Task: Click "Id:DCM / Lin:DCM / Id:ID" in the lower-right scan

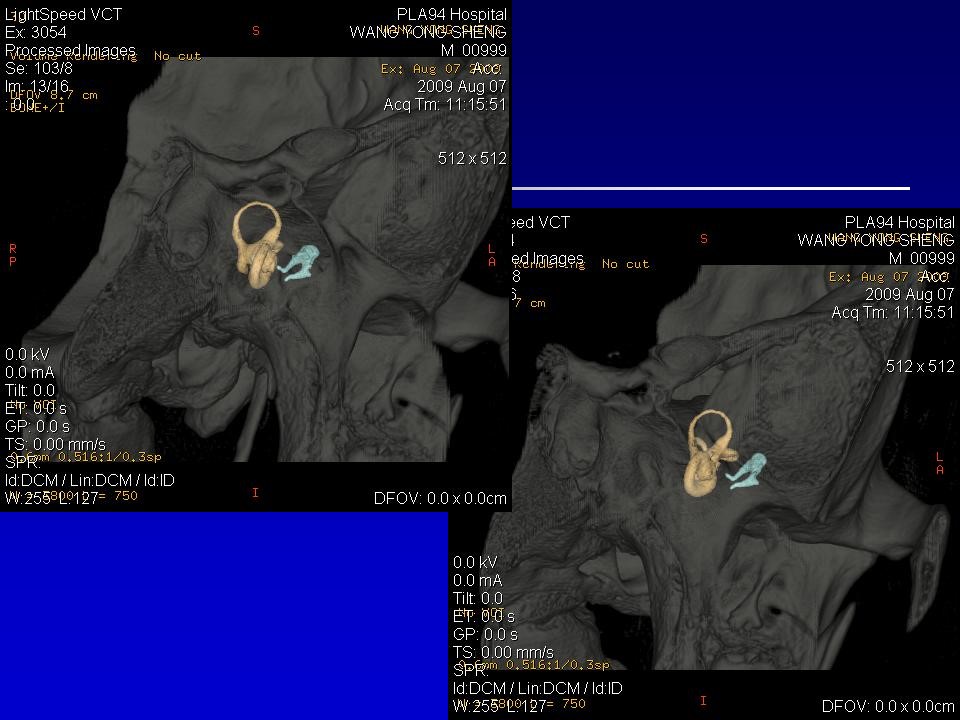Action: pos(538,688)
